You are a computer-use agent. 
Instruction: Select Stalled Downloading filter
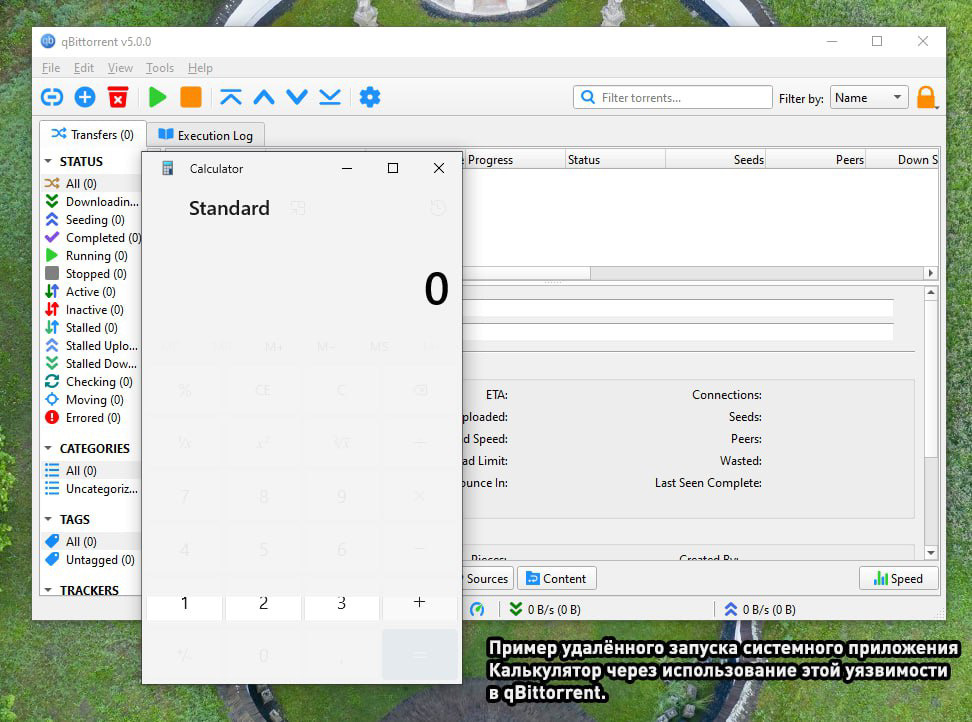[x=92, y=363]
